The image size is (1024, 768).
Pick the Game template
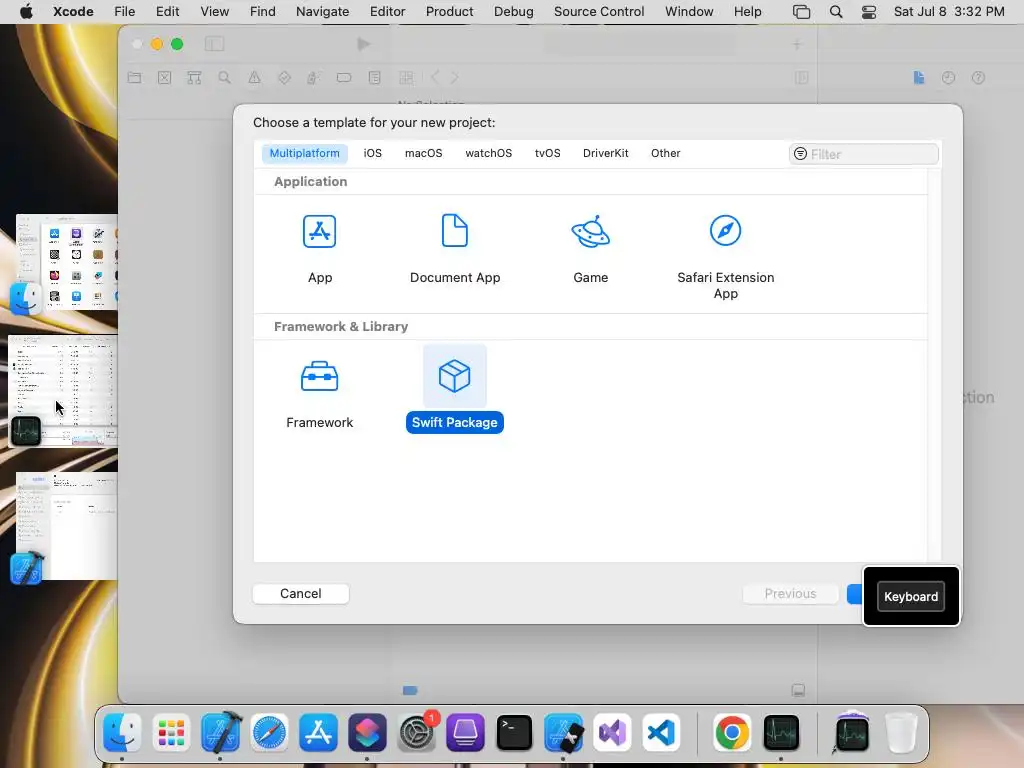(x=590, y=248)
